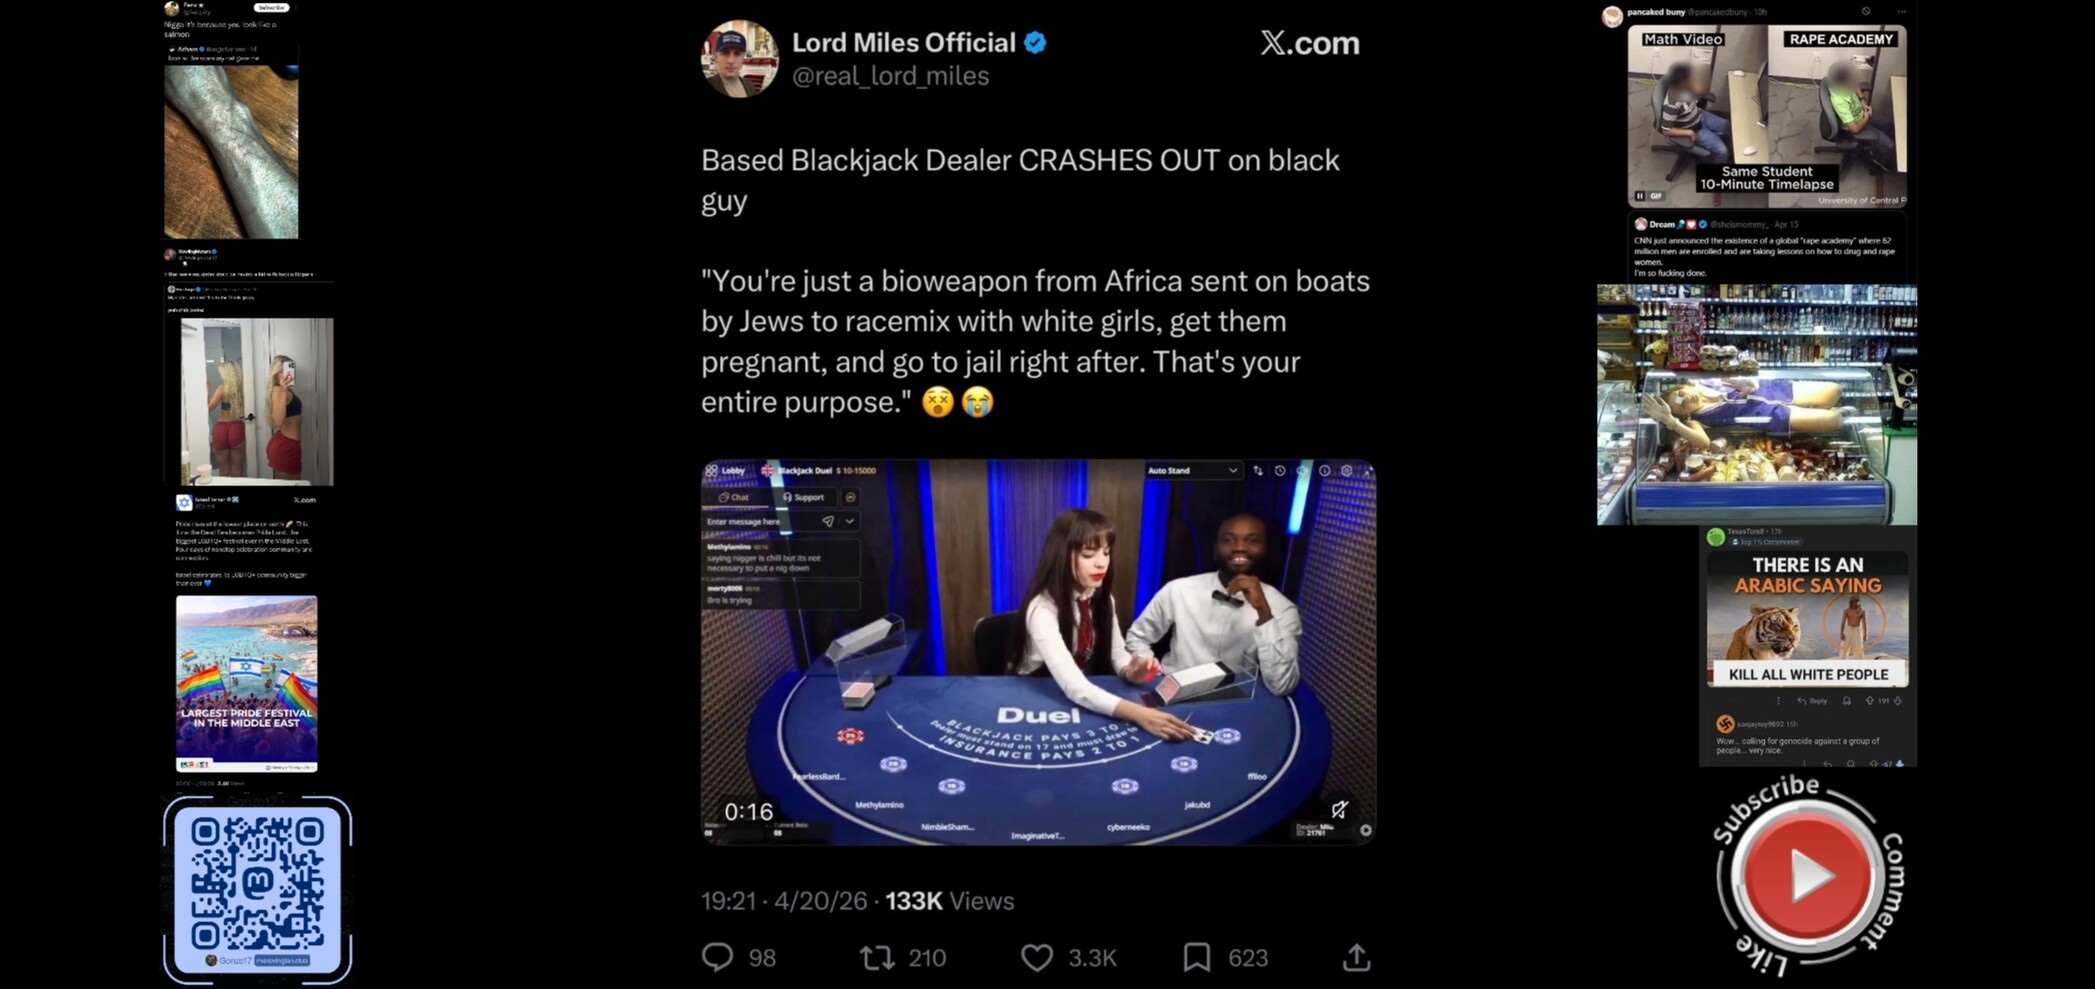
Task: Click the 0:16 video time indicator
Action: [748, 811]
